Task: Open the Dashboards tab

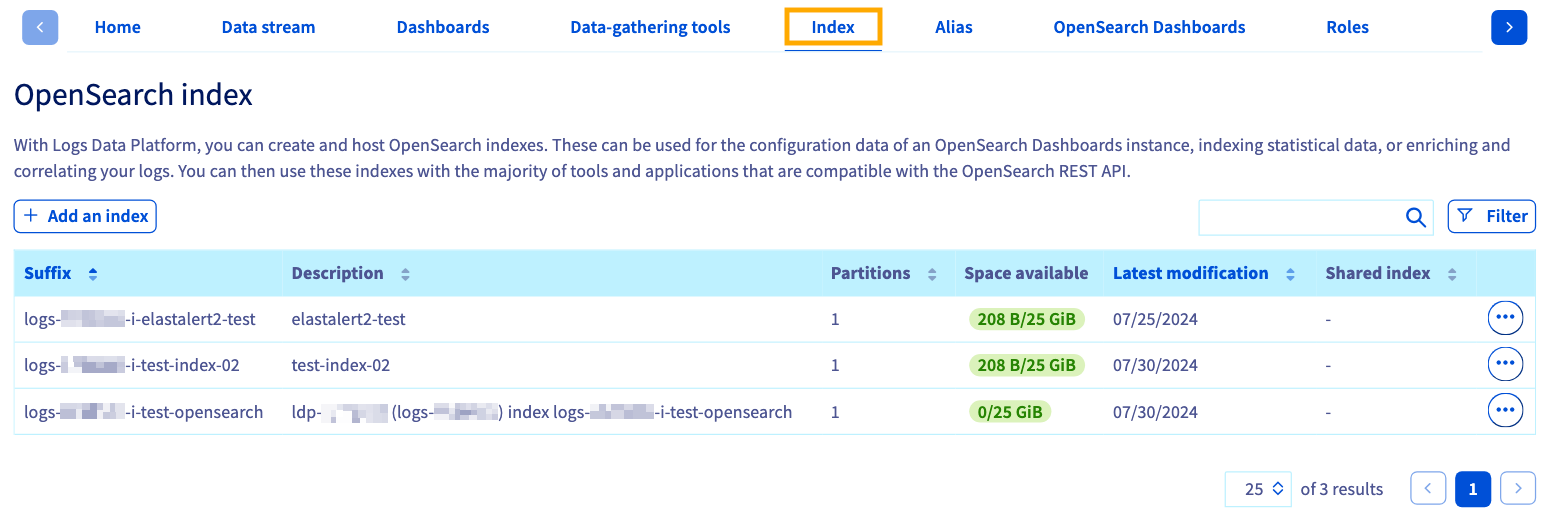Action: pyautogui.click(x=443, y=27)
